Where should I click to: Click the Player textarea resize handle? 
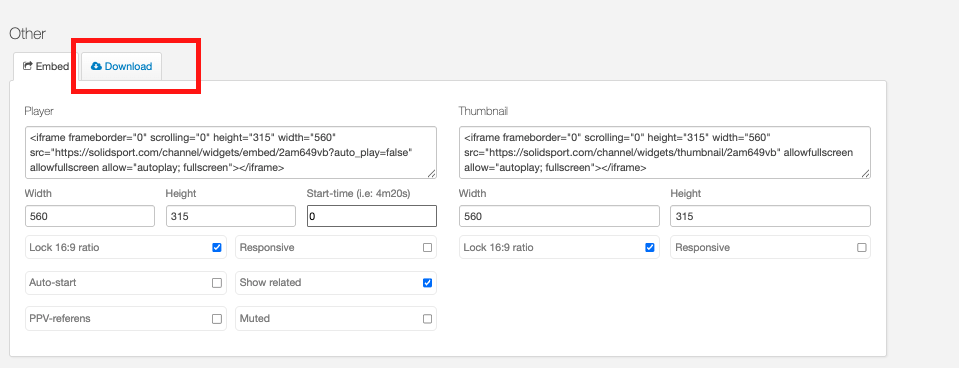click(x=432, y=174)
